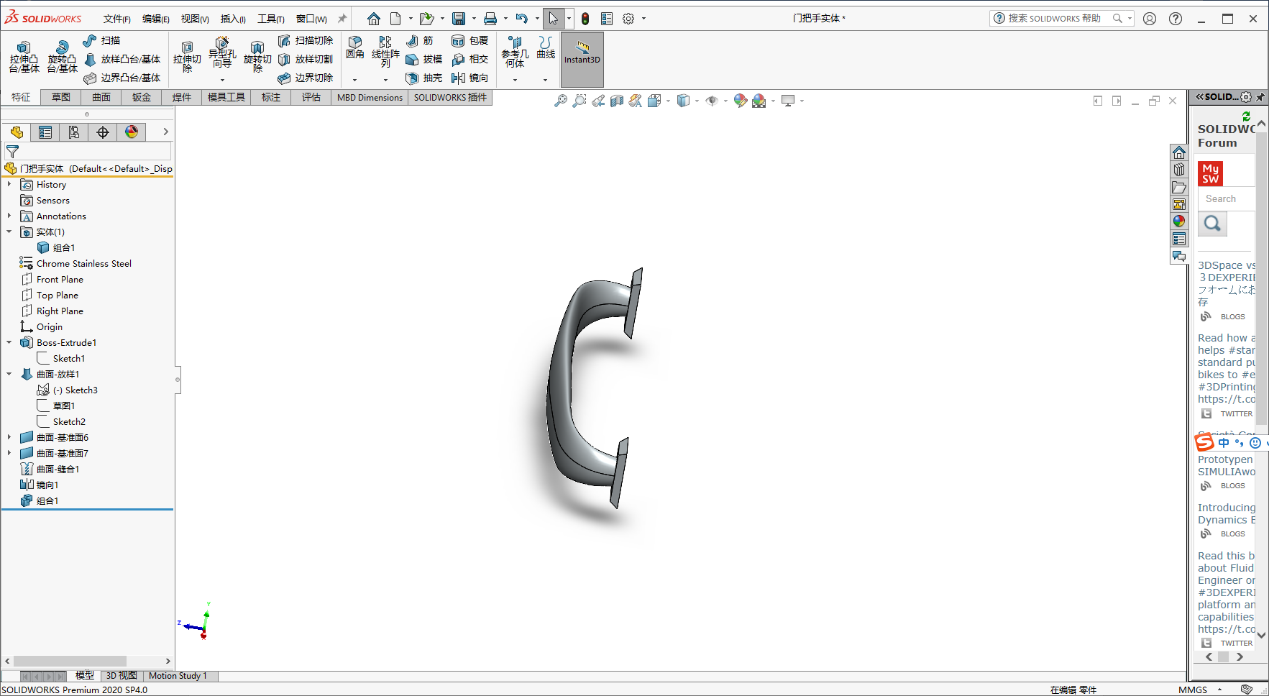This screenshot has height=696, width=1269.
Task: Choose the 镜向 mirror tool in ribbon
Action: click(470, 77)
